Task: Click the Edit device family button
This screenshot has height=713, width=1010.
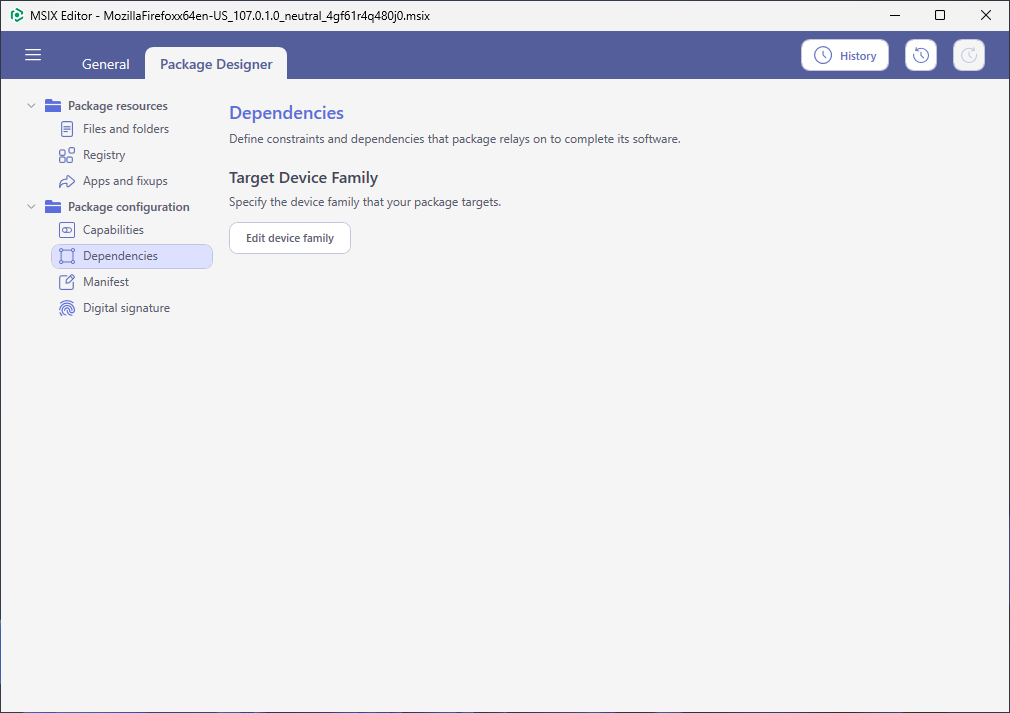Action: pos(290,238)
